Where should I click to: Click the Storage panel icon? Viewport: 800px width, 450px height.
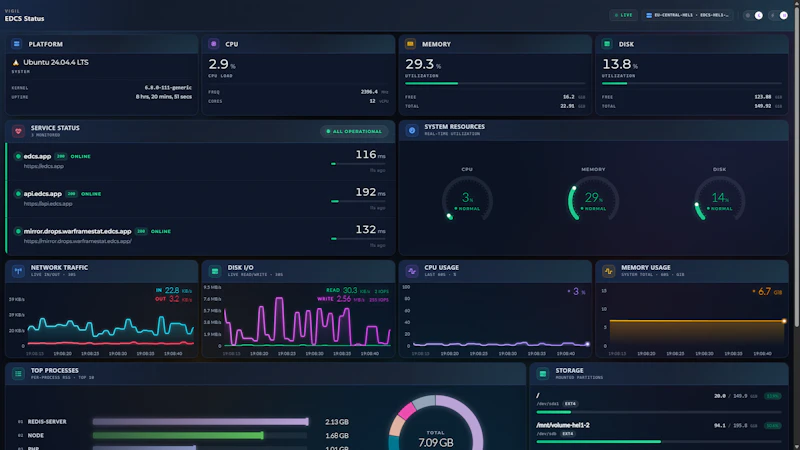pos(543,374)
